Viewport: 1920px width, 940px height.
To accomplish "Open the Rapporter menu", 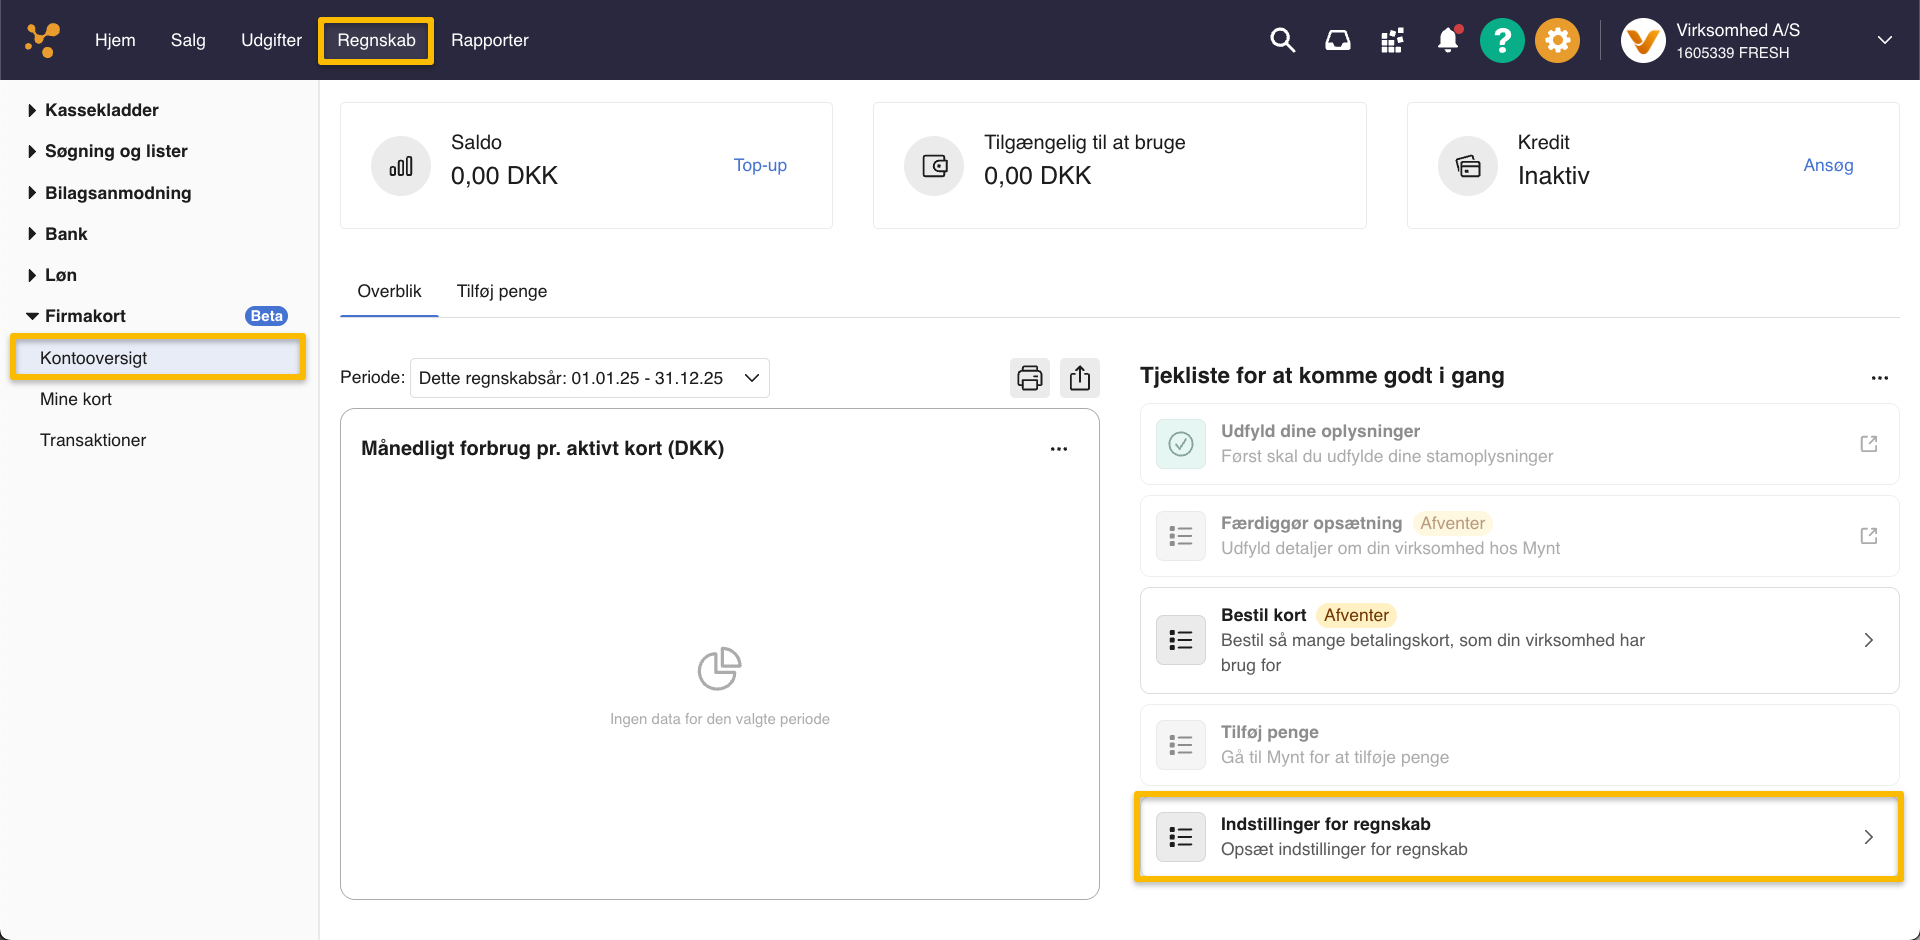I will (489, 40).
